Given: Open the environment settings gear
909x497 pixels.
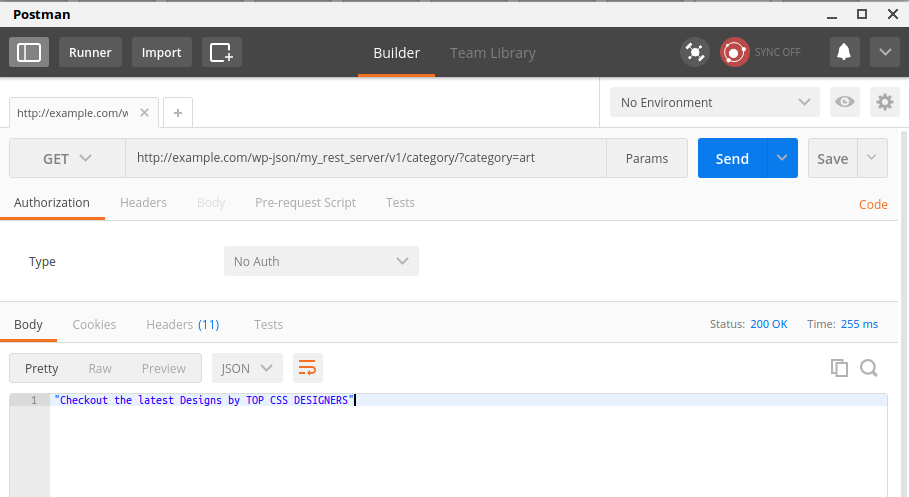Looking at the screenshot, I should pyautogui.click(x=883, y=102).
